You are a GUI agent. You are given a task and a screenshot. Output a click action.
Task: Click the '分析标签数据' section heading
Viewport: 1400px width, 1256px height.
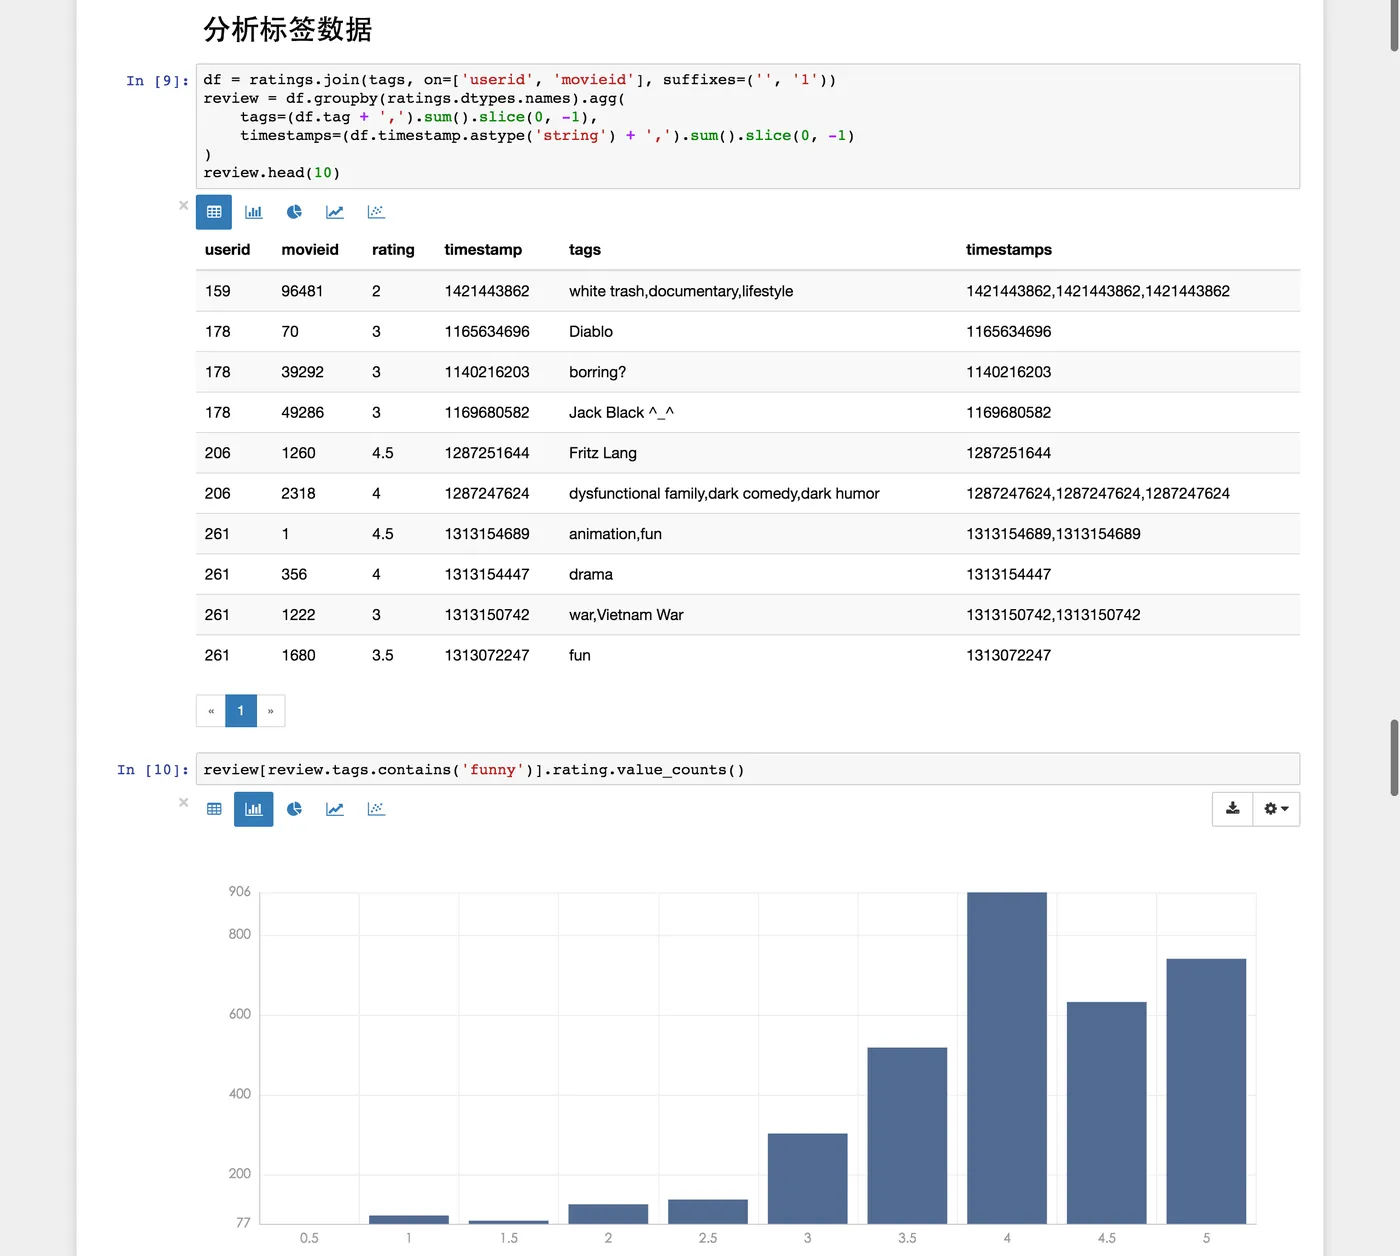(x=288, y=29)
